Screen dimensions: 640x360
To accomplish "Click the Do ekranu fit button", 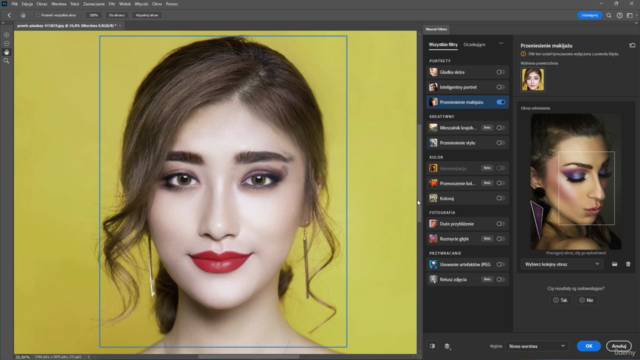I will (117, 15).
